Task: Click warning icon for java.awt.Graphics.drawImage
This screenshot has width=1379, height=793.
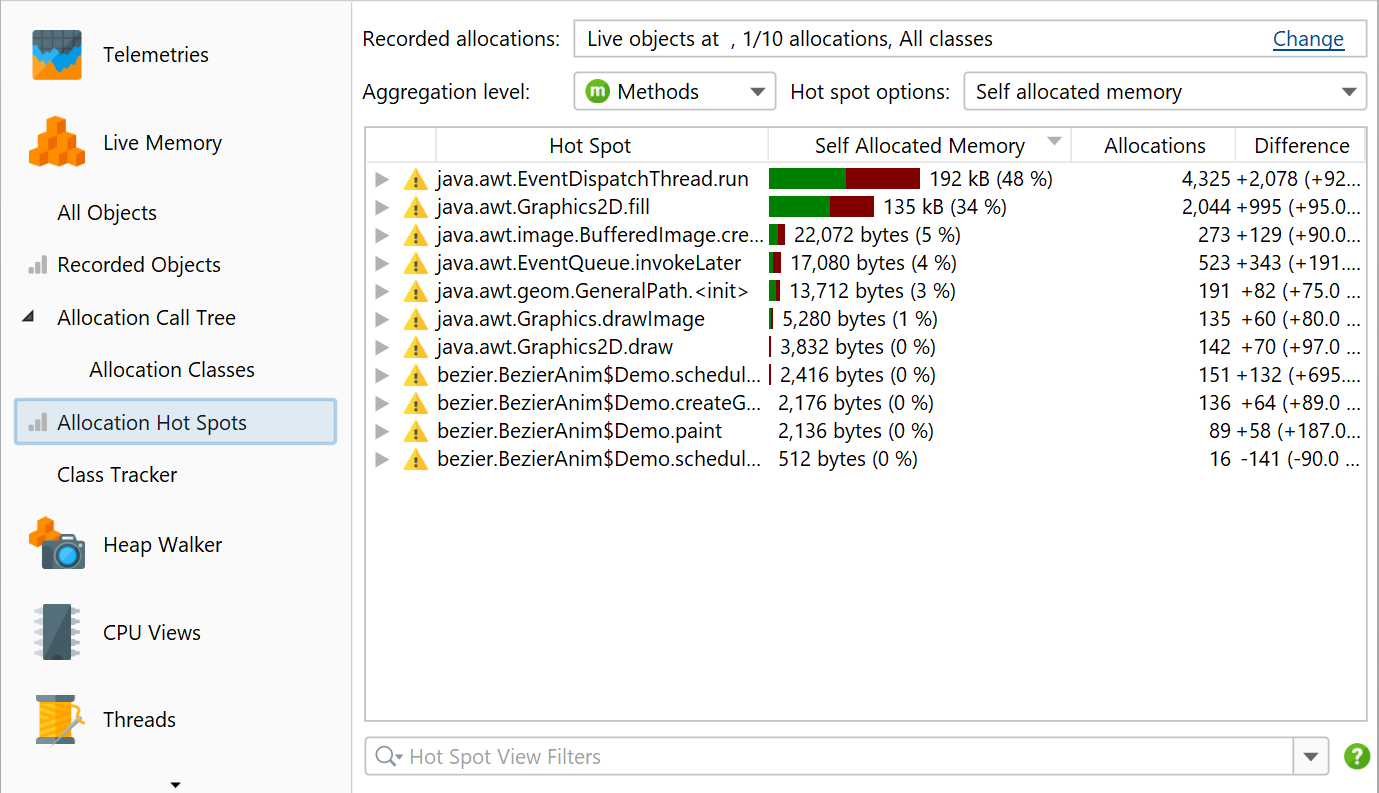Action: (415, 320)
